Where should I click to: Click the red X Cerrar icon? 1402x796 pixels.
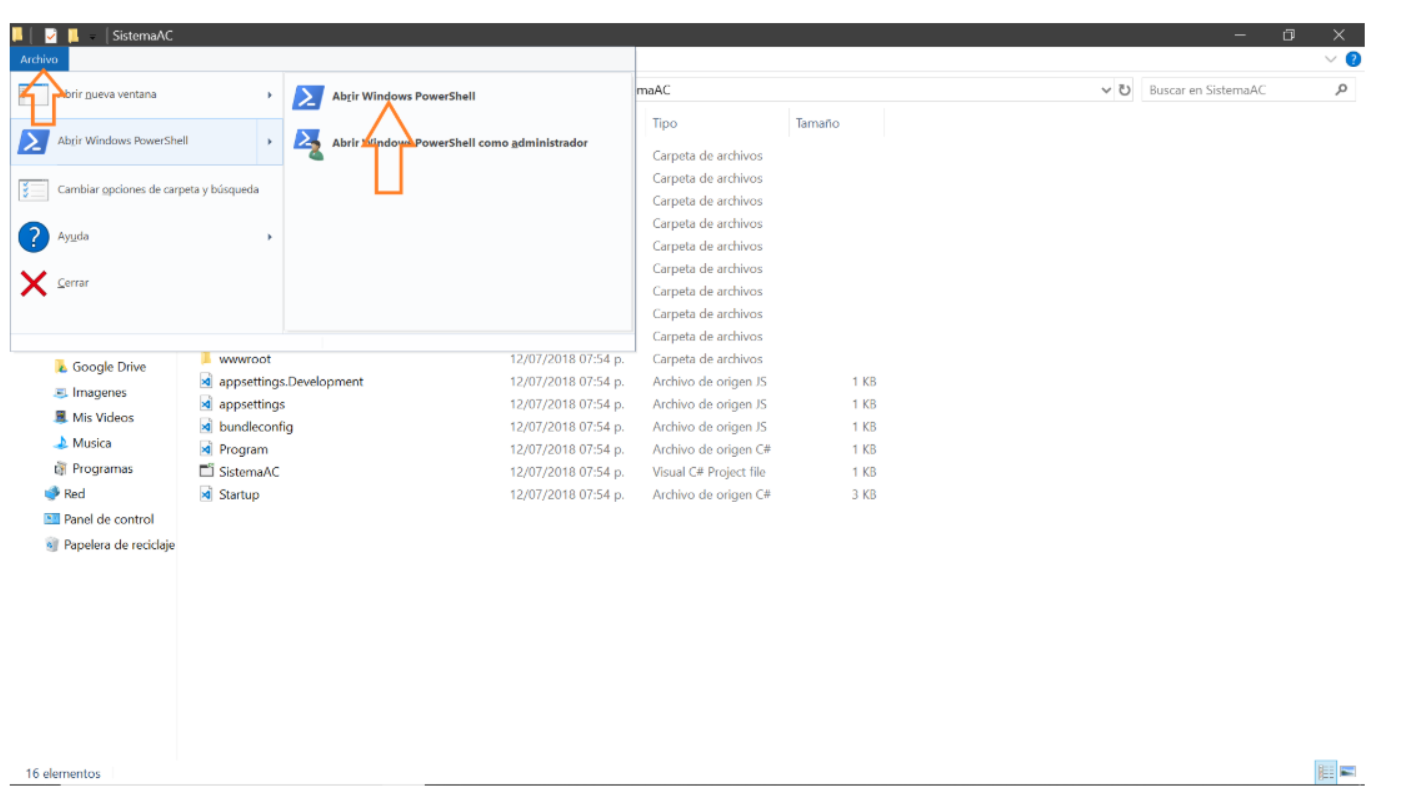click(33, 284)
